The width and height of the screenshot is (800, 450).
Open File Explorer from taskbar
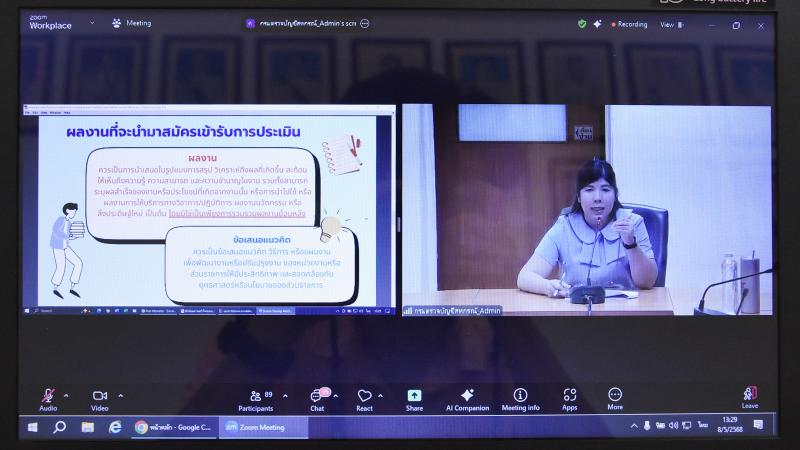88,427
